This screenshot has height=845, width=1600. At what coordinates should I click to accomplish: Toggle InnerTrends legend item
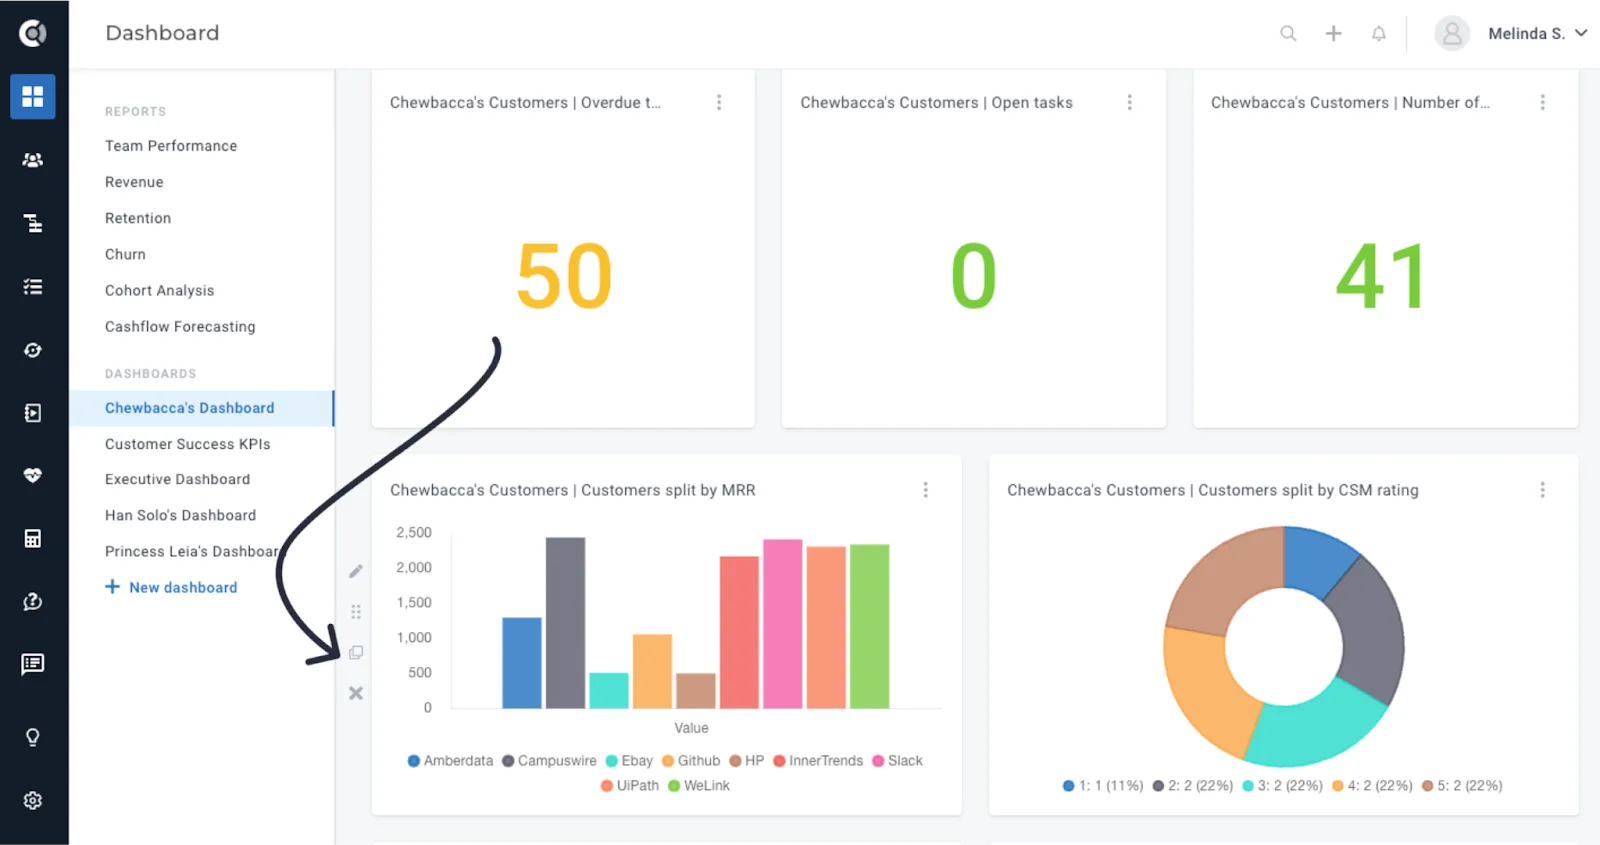tap(818, 761)
